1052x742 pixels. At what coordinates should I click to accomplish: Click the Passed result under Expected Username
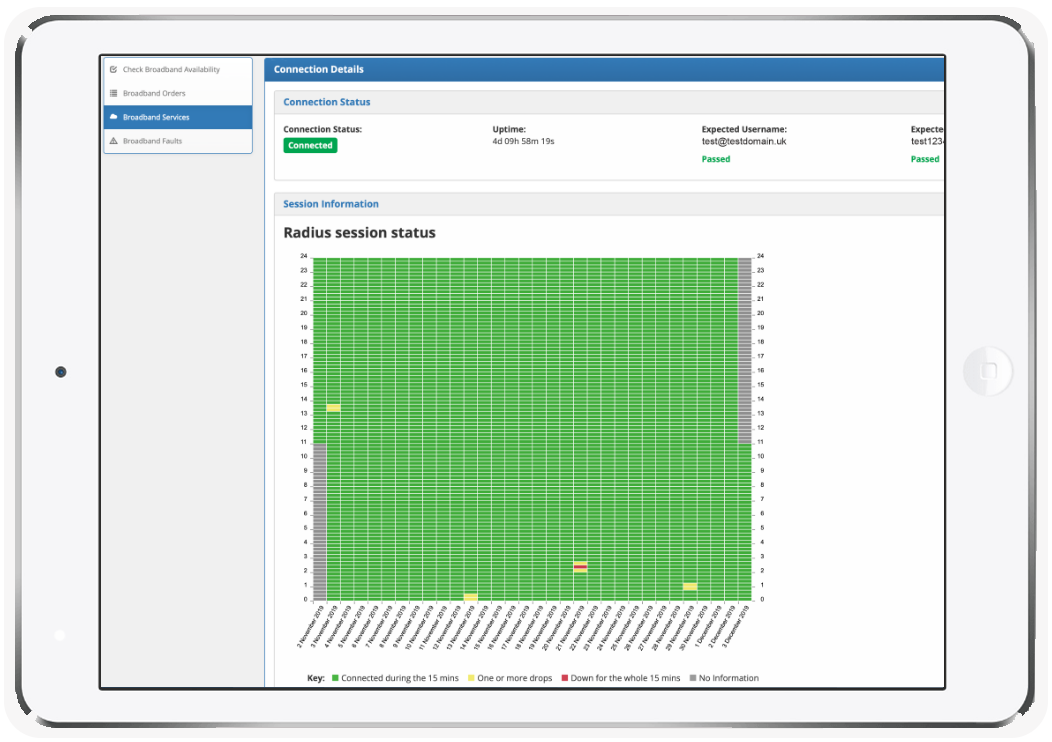click(716, 159)
